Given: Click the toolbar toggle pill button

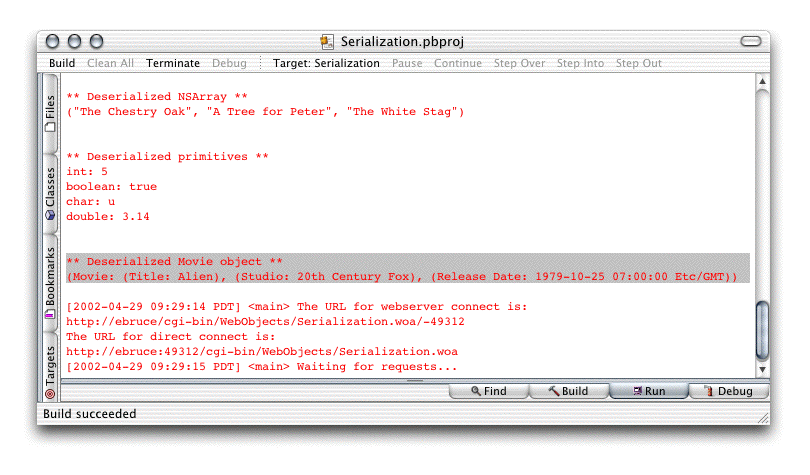Looking at the screenshot, I should coord(751,41).
